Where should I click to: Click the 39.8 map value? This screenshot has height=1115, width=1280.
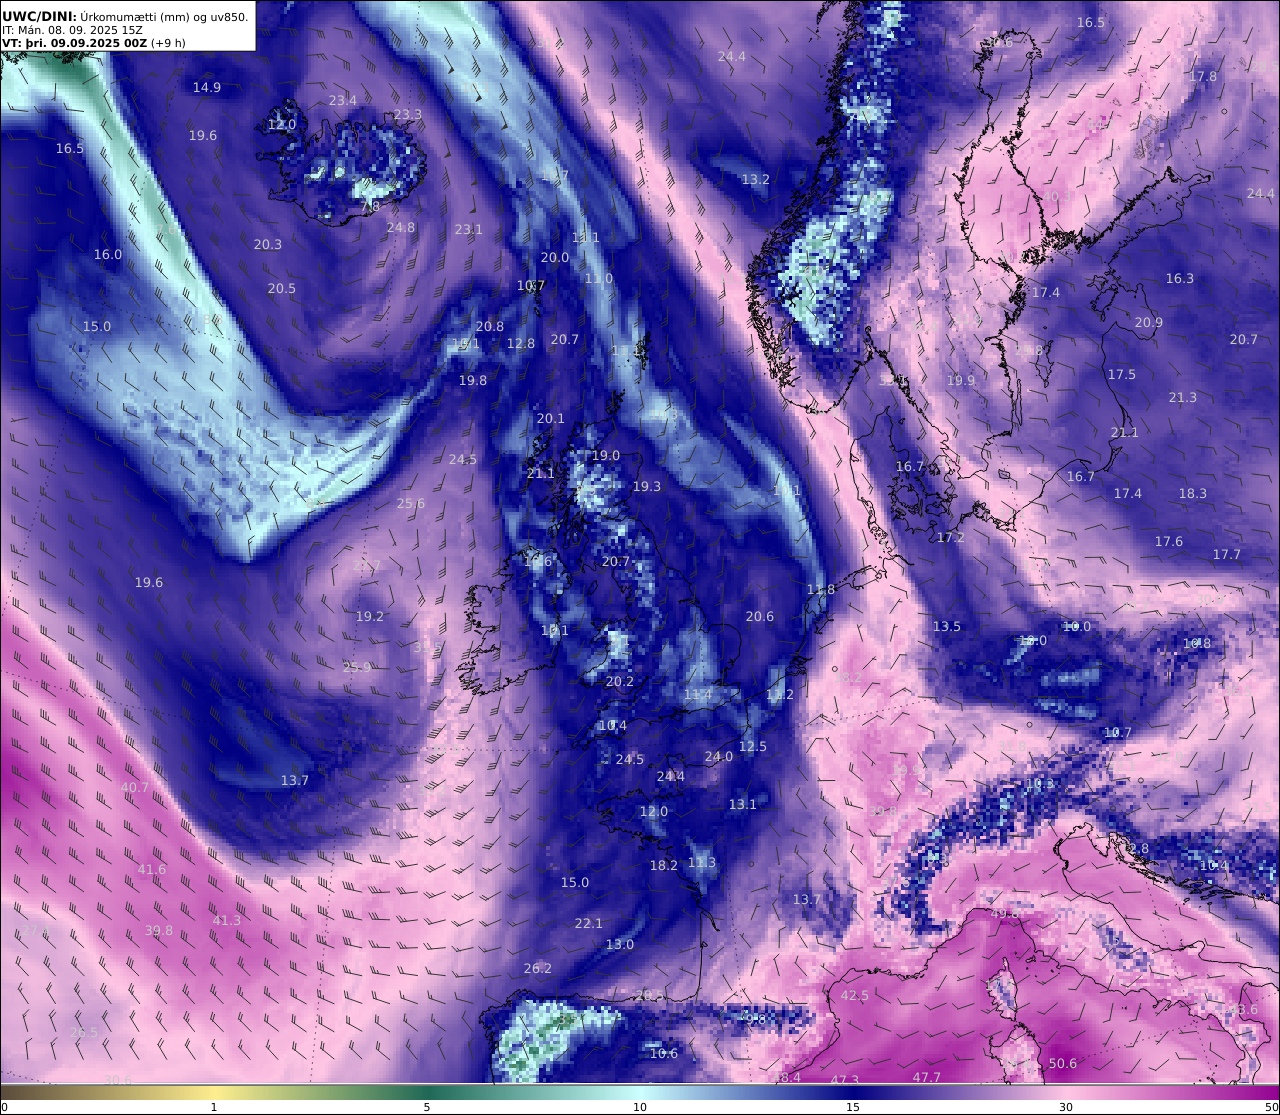(158, 930)
